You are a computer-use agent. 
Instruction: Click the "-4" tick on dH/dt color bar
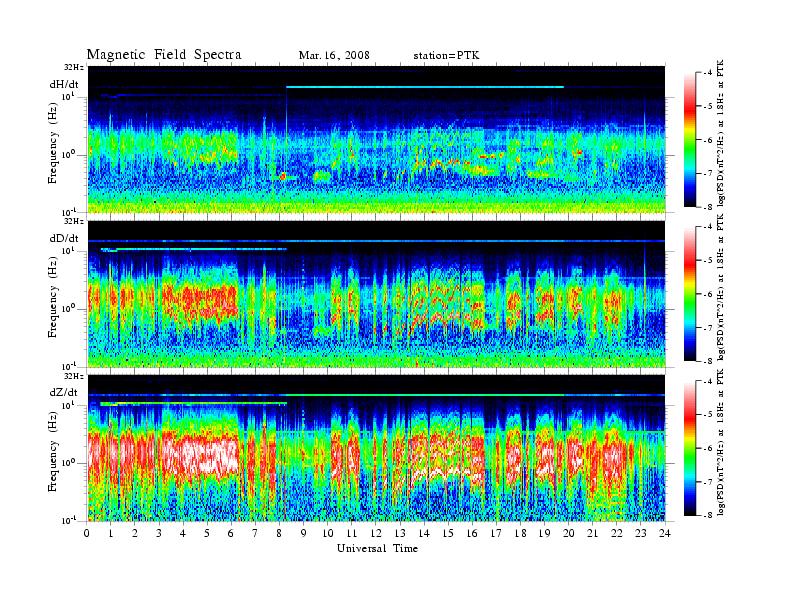click(708, 73)
